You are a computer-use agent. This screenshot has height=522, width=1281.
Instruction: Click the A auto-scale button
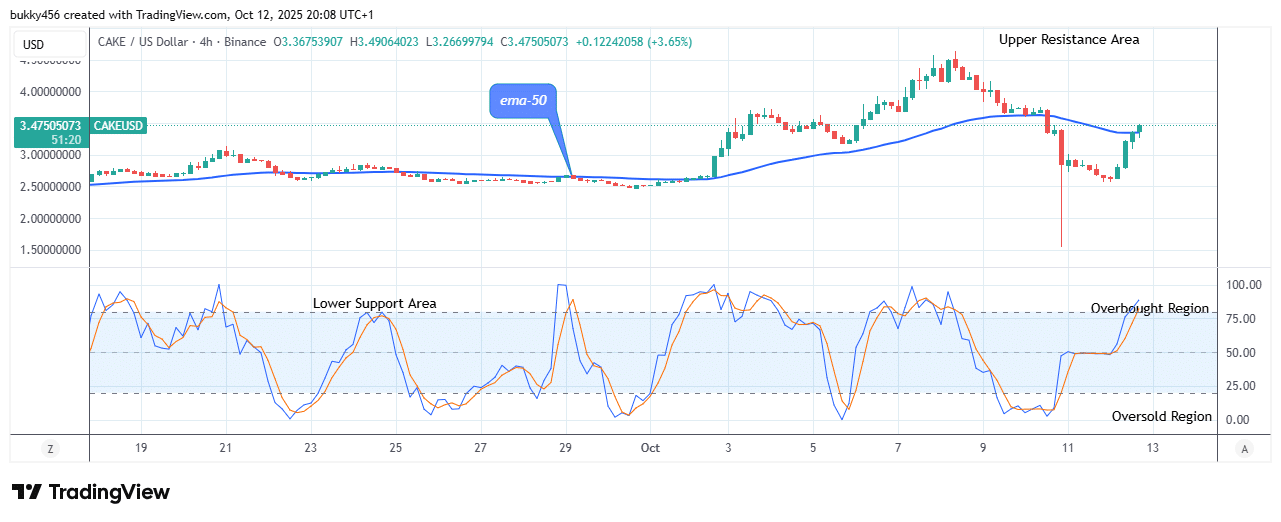pyautogui.click(x=1242, y=449)
